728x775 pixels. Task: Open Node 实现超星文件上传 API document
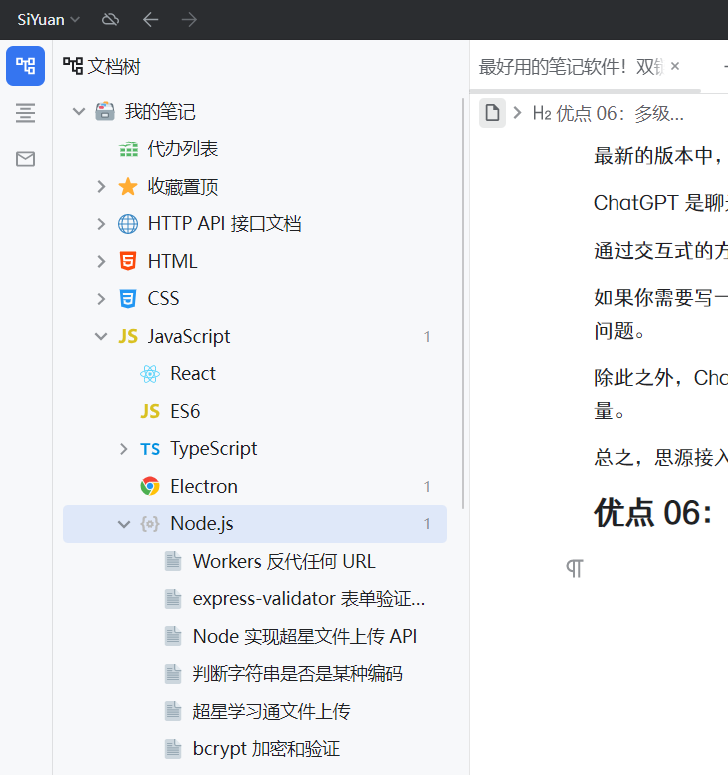(305, 637)
